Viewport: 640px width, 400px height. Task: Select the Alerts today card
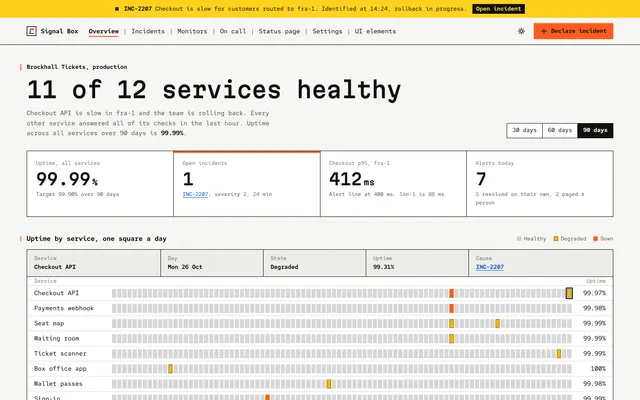pos(540,184)
